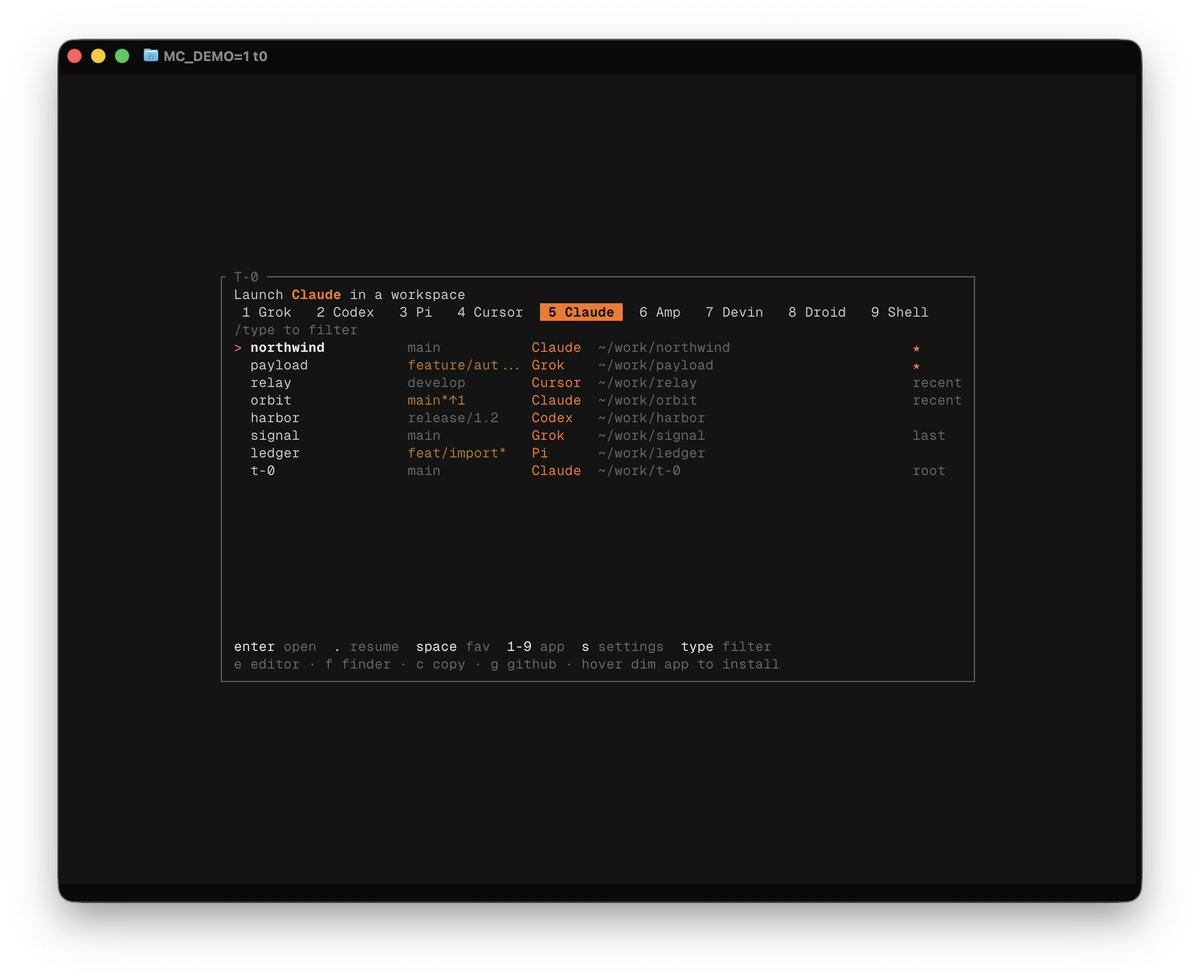The image size is (1200, 979).
Task: Toggle favorite star on payload row
Action: [916, 366]
